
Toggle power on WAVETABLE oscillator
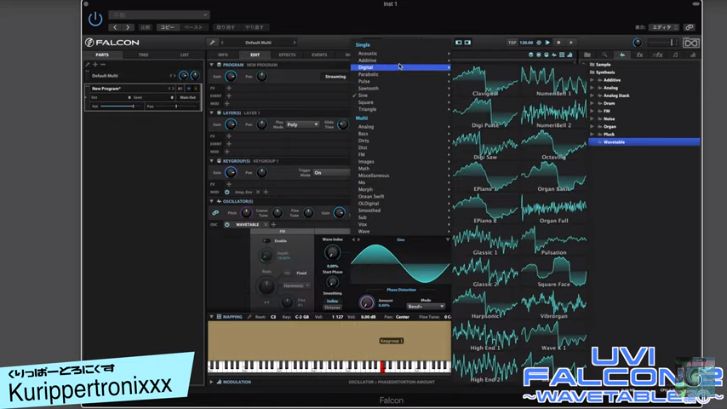[x=227, y=225]
